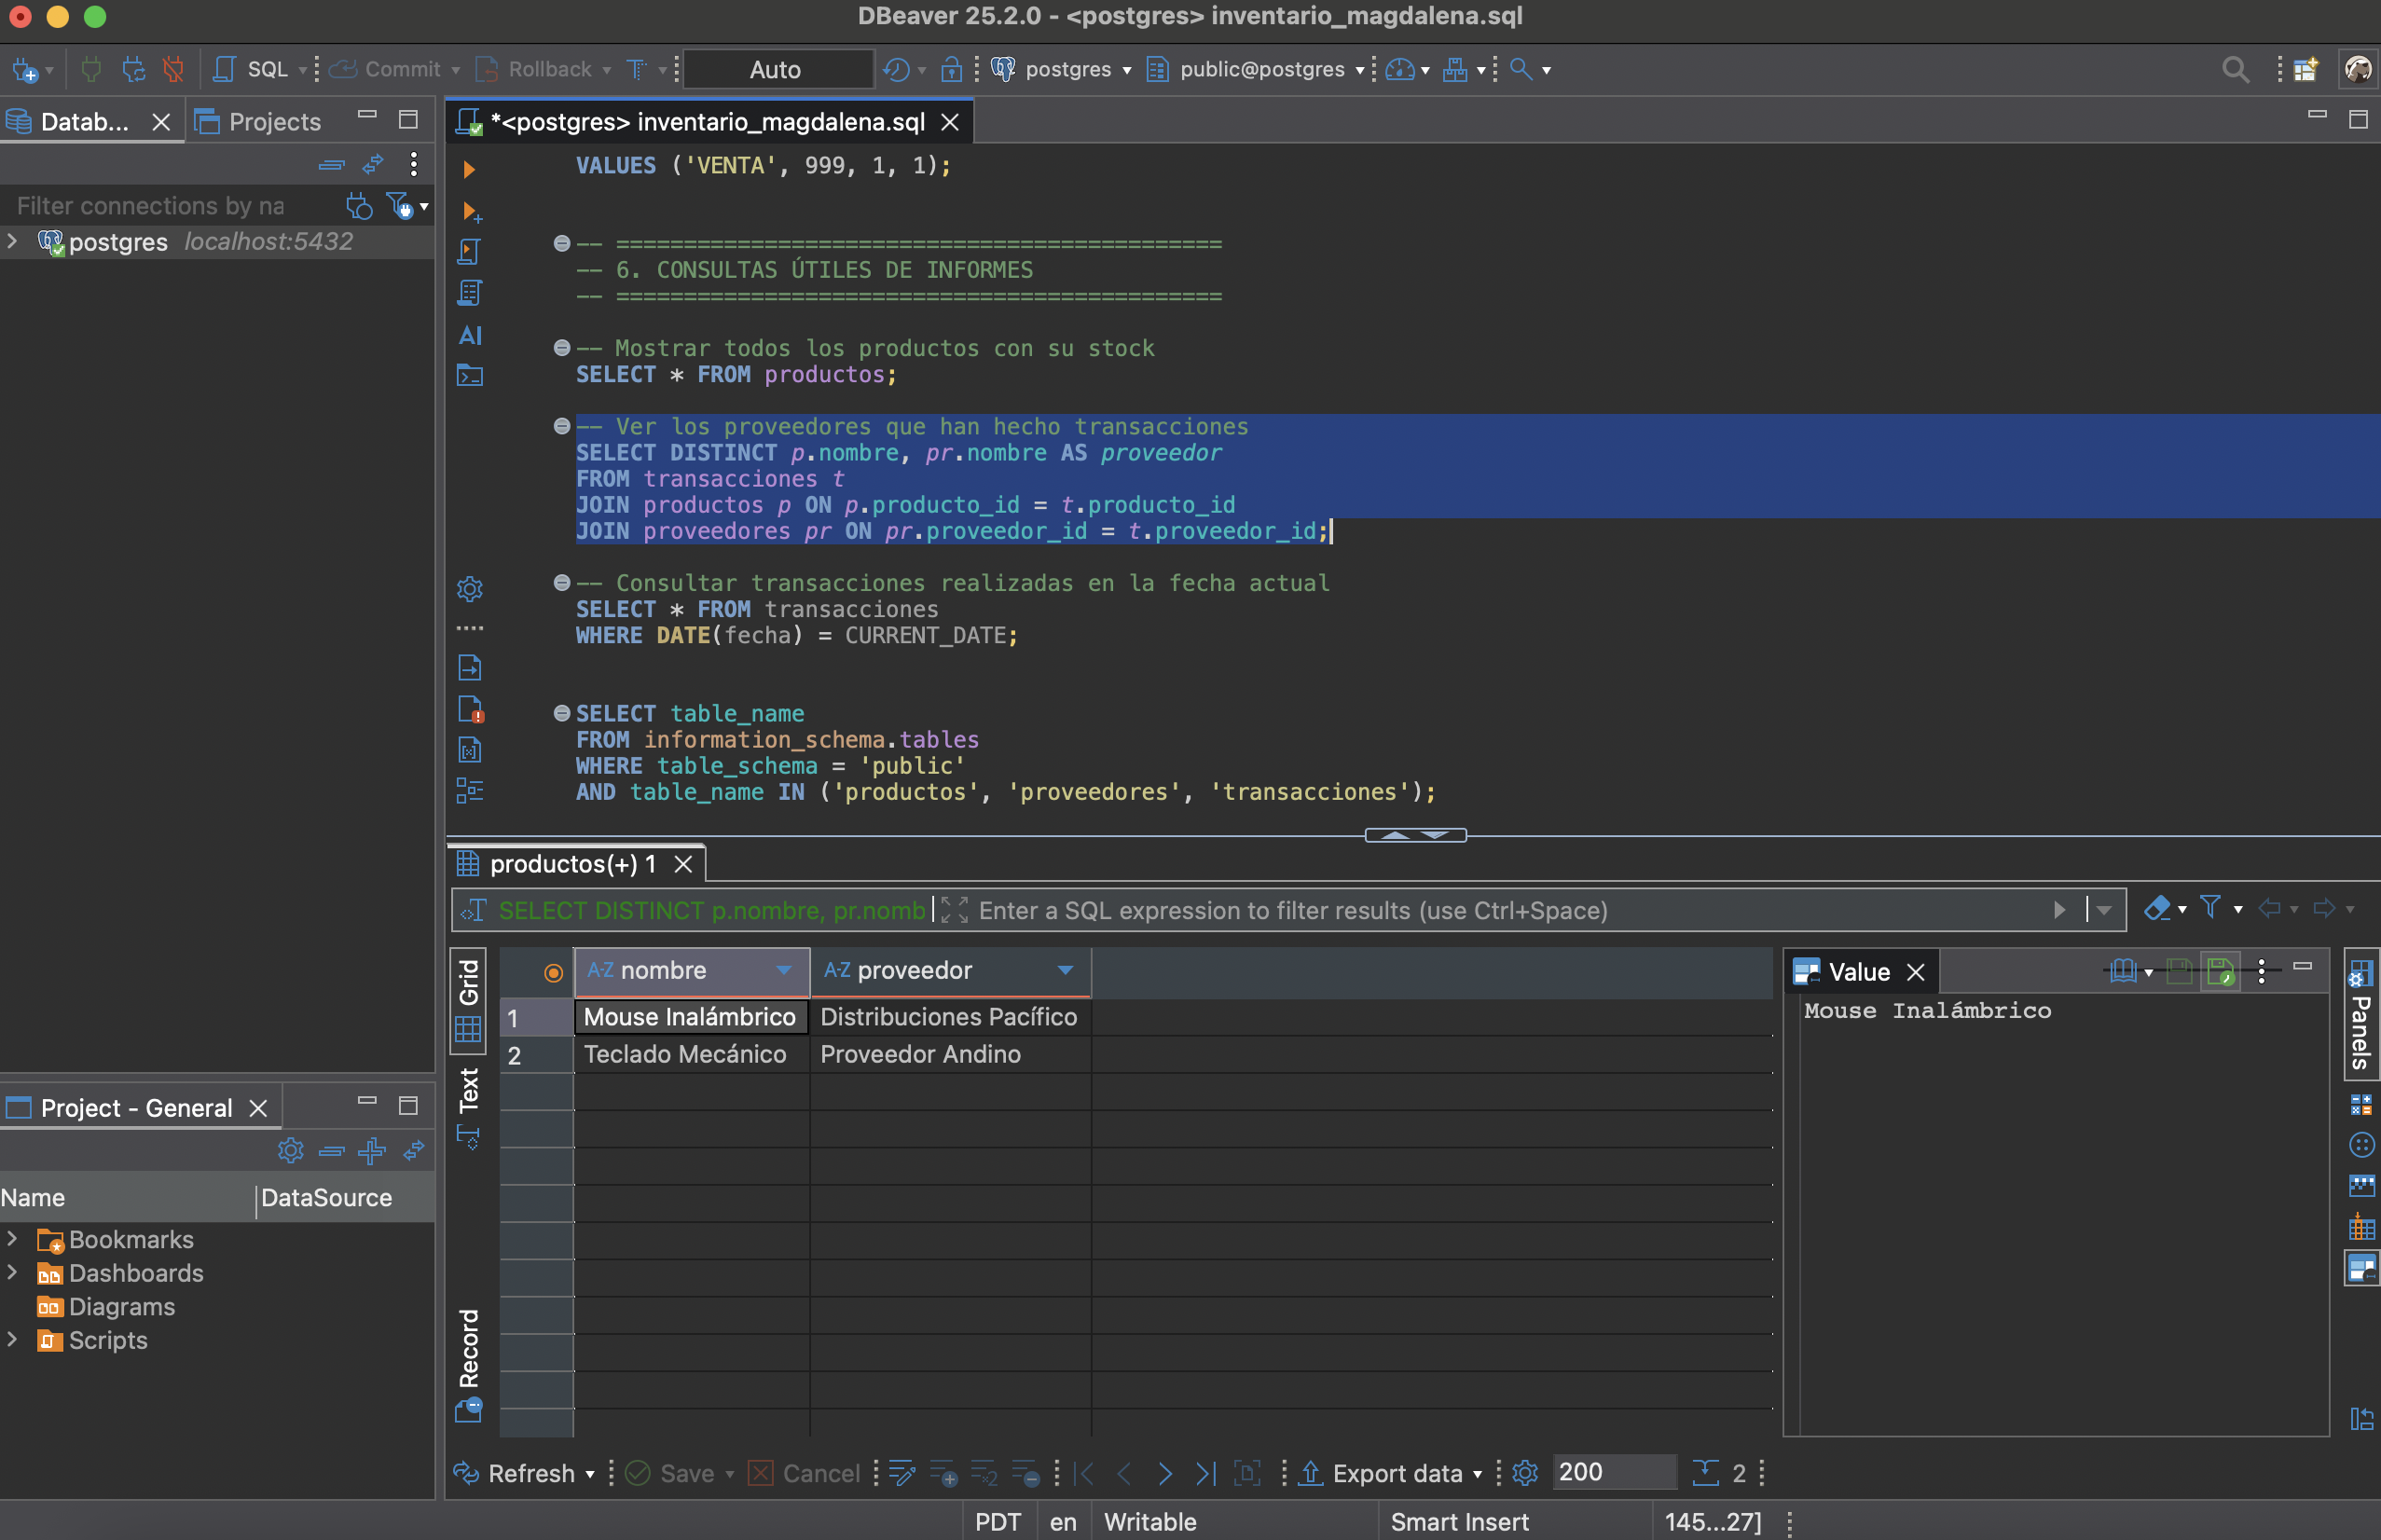This screenshot has width=2381, height=1540.
Task: Click results panel maximize divider arrows
Action: pyautogui.click(x=1415, y=835)
